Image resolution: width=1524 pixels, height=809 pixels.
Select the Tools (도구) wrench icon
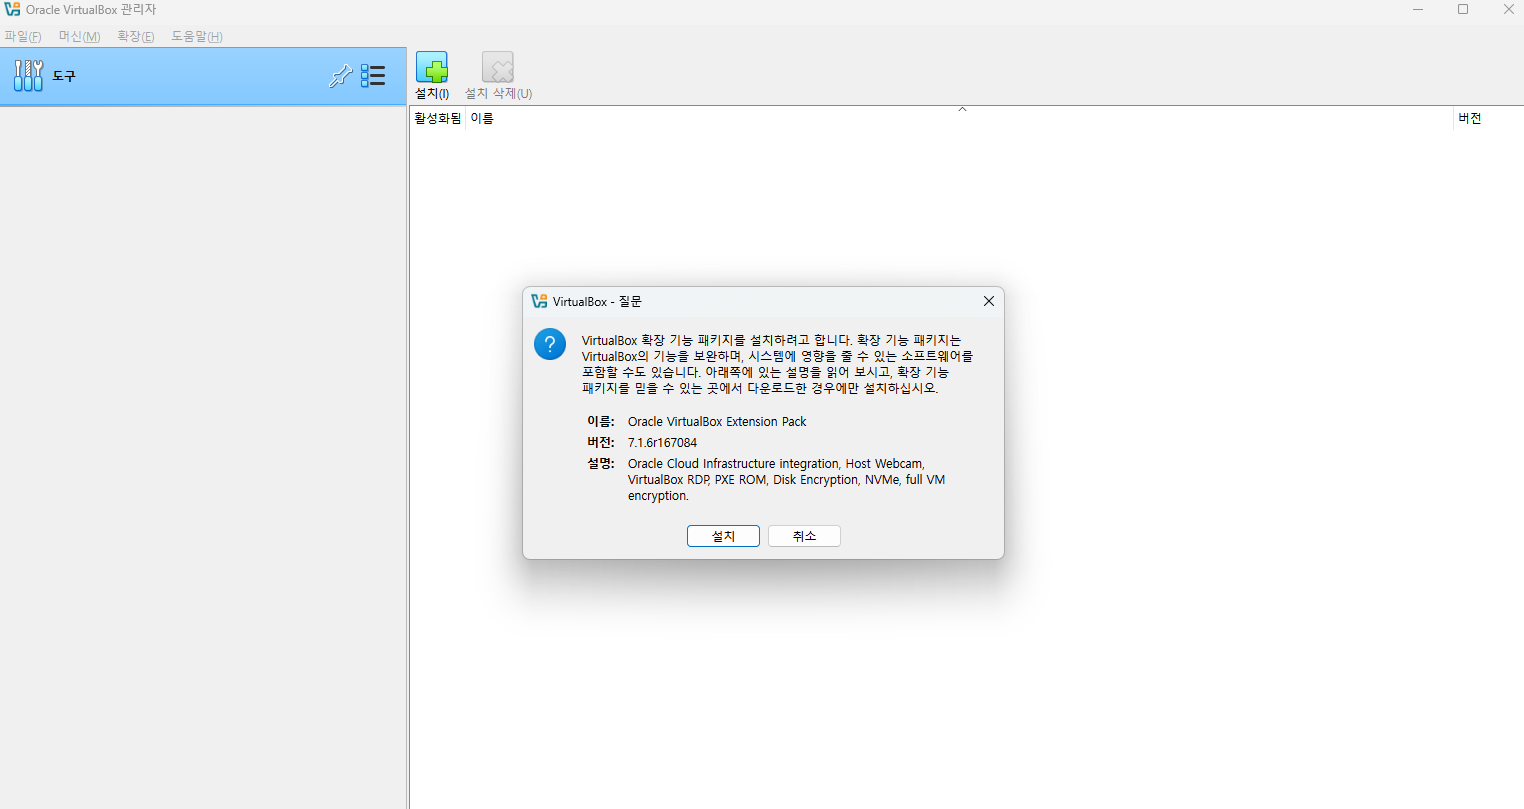click(28, 76)
